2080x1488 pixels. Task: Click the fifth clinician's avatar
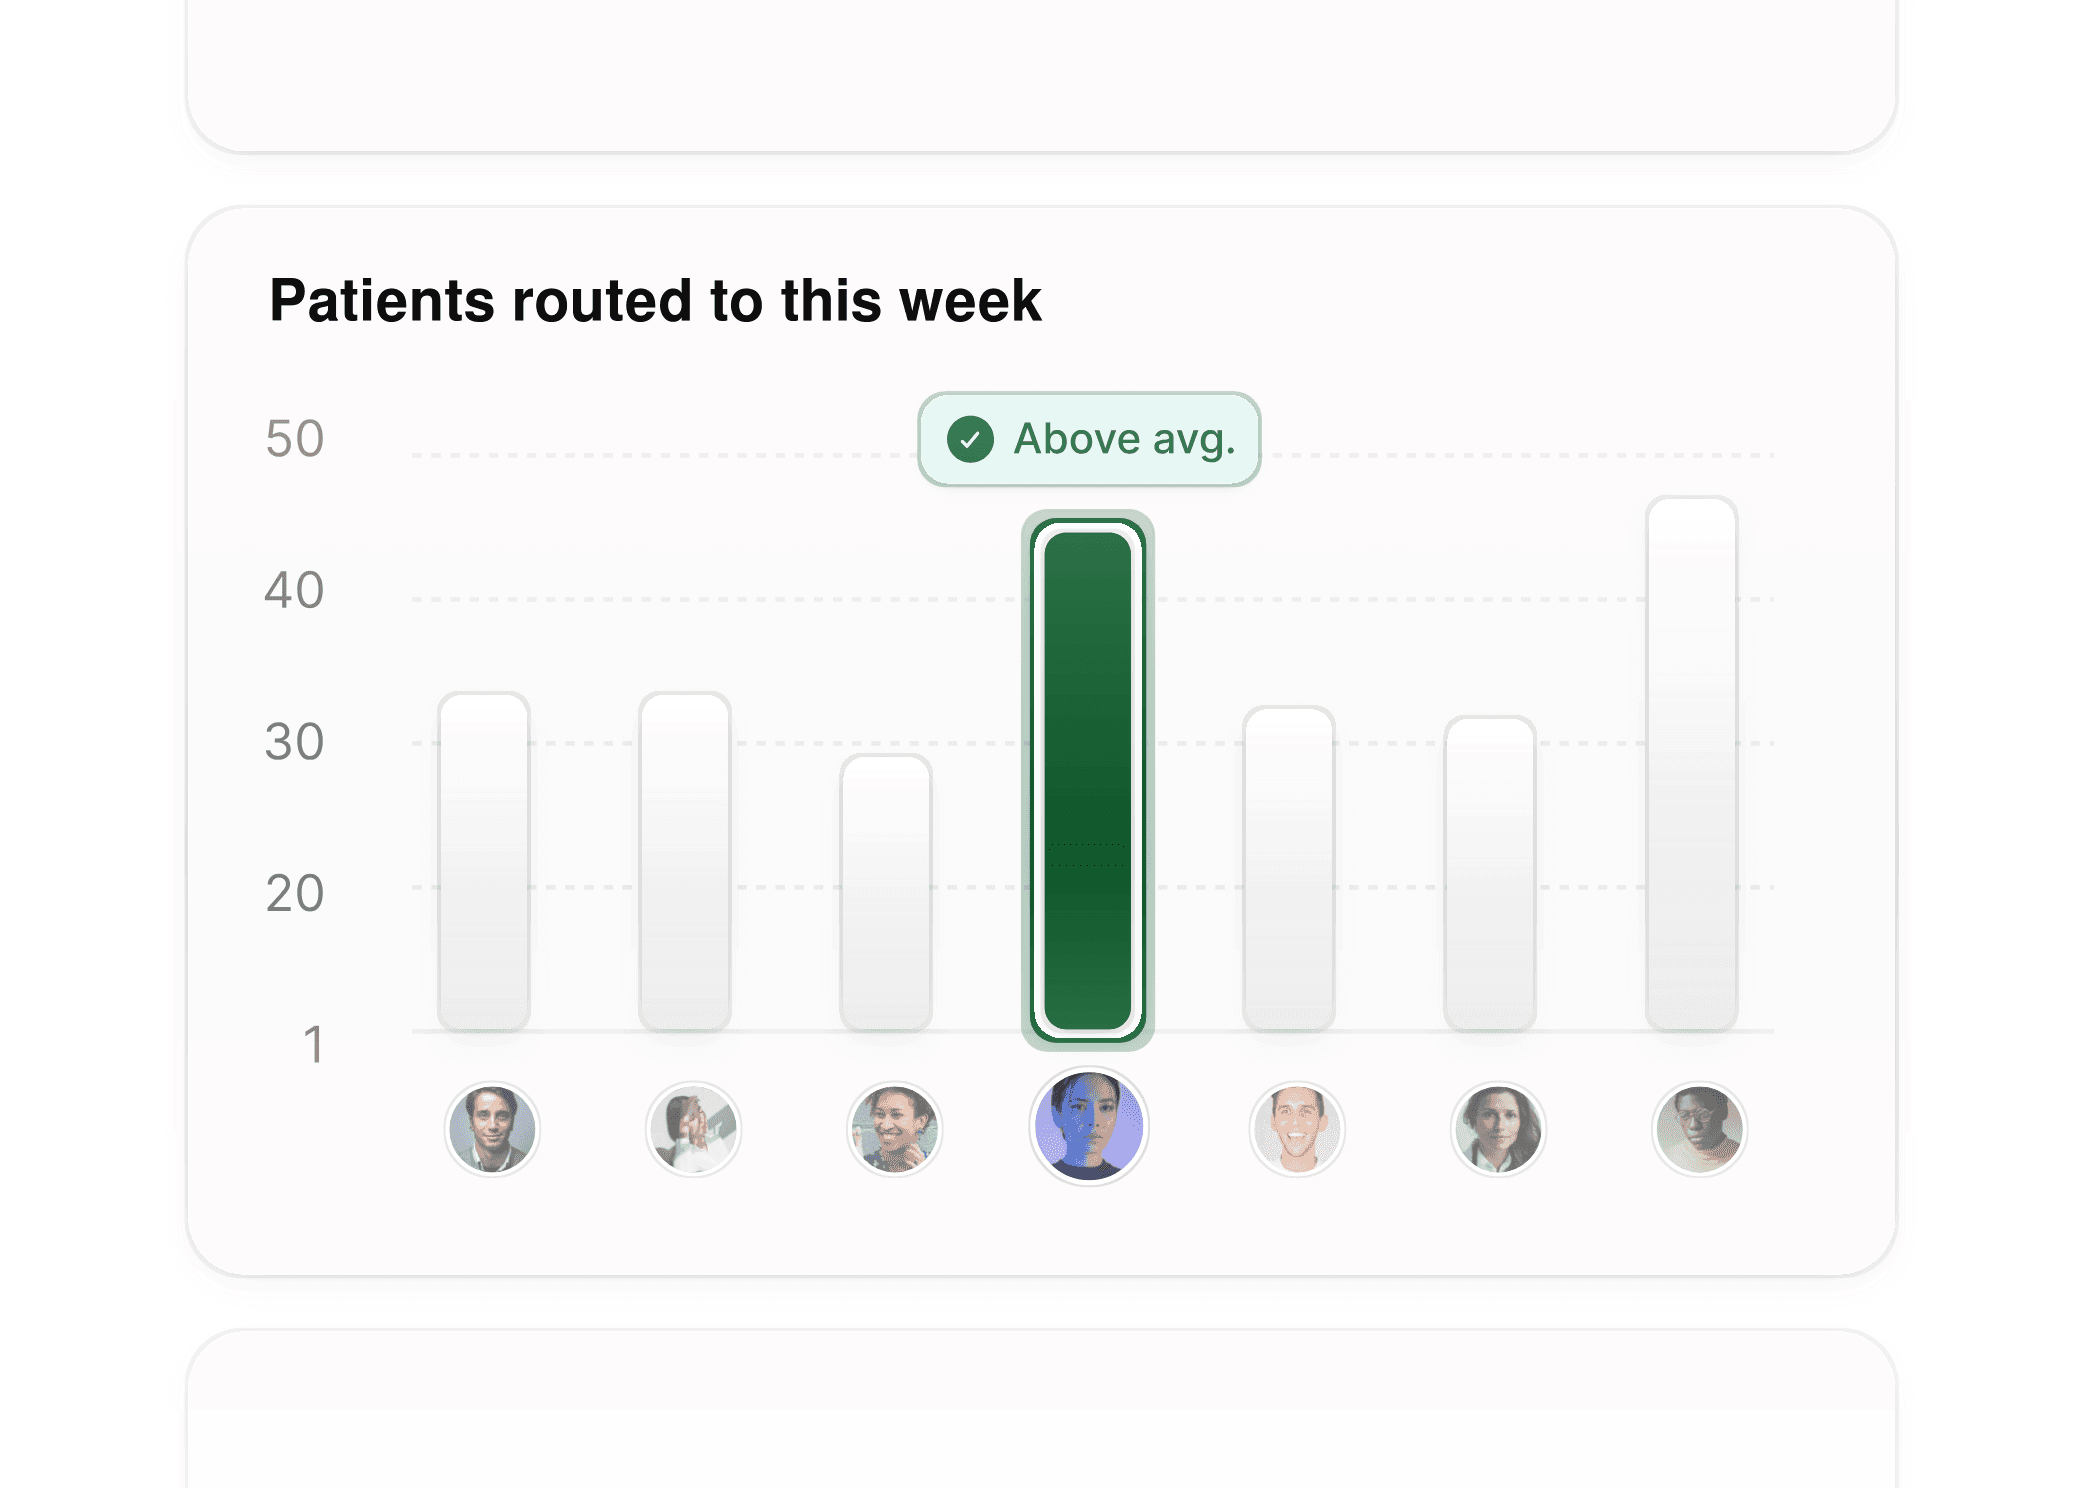coord(1295,1128)
